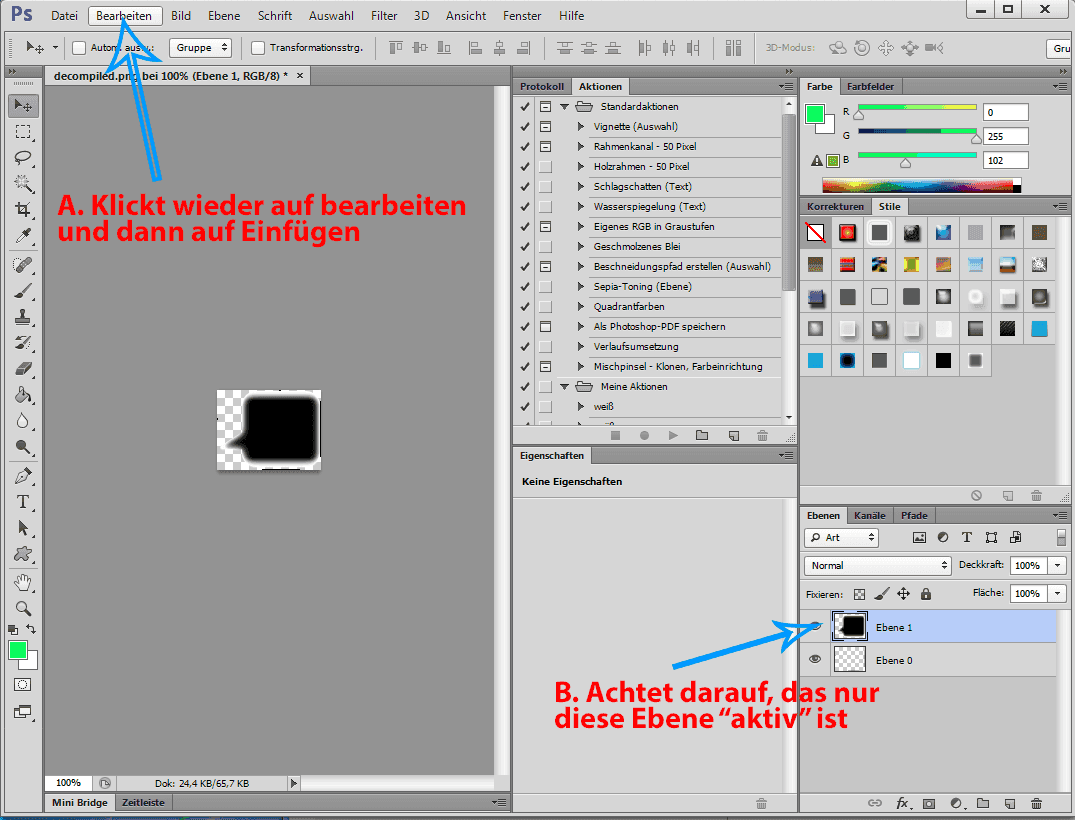Screen dimensions: 1075x820
Task: Toggle checkmark for Sepia-Toning (Ebene) action
Action: pyautogui.click(x=525, y=287)
